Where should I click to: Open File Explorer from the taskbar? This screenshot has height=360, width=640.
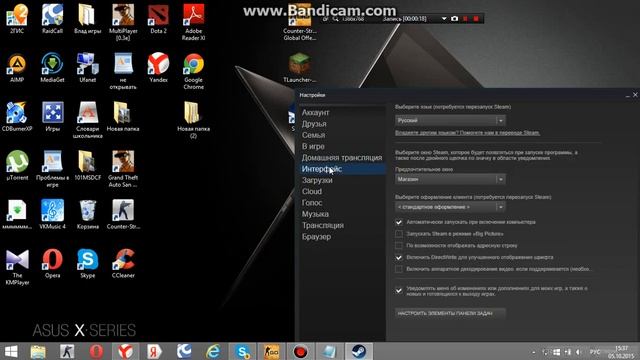(x=38, y=351)
